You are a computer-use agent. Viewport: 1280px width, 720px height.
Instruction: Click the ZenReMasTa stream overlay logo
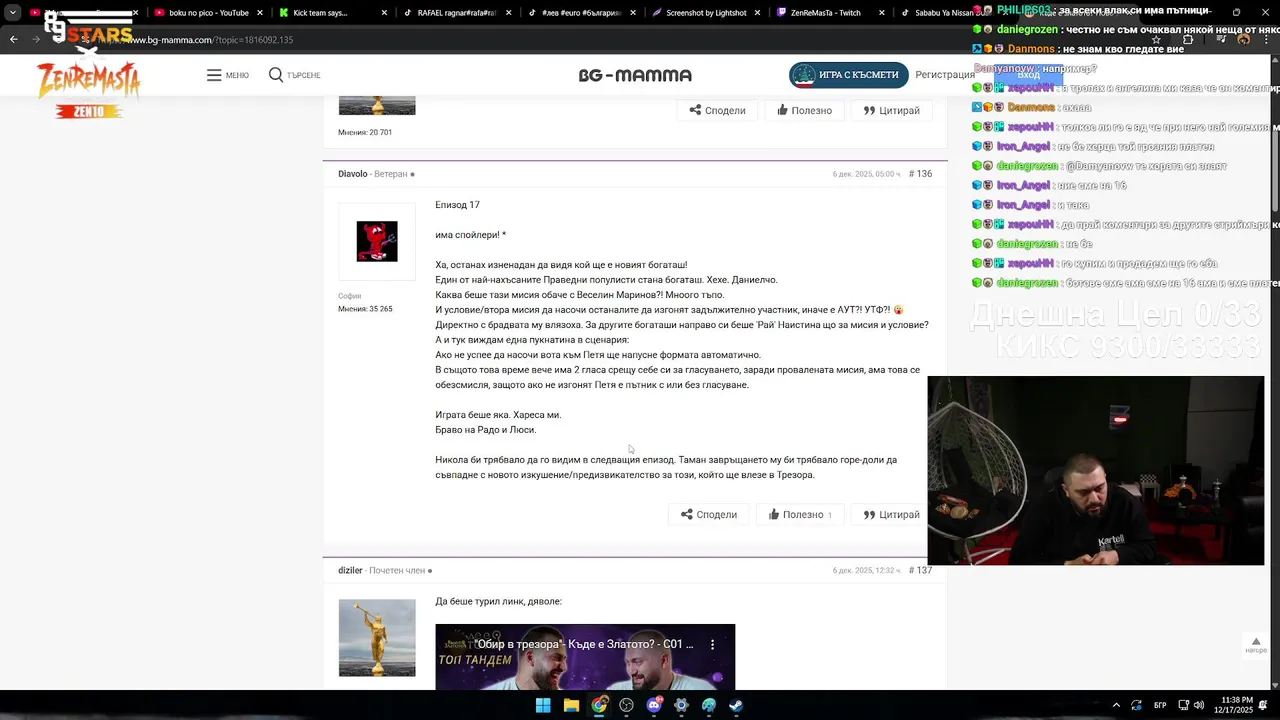point(88,82)
